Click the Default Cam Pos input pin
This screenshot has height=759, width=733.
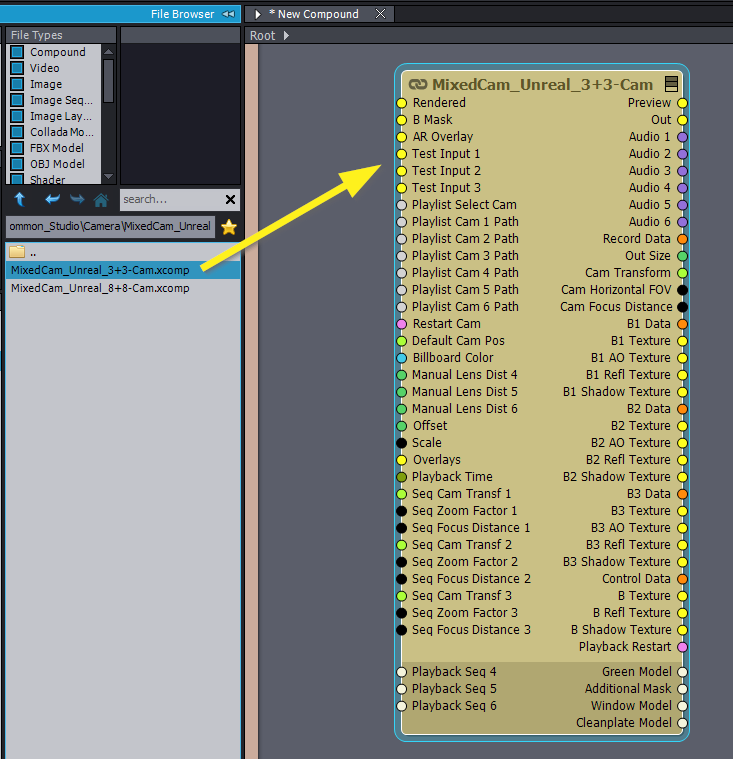coord(401,341)
